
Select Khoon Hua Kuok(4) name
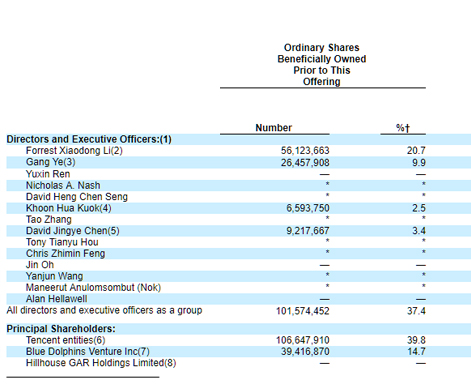pos(69,208)
